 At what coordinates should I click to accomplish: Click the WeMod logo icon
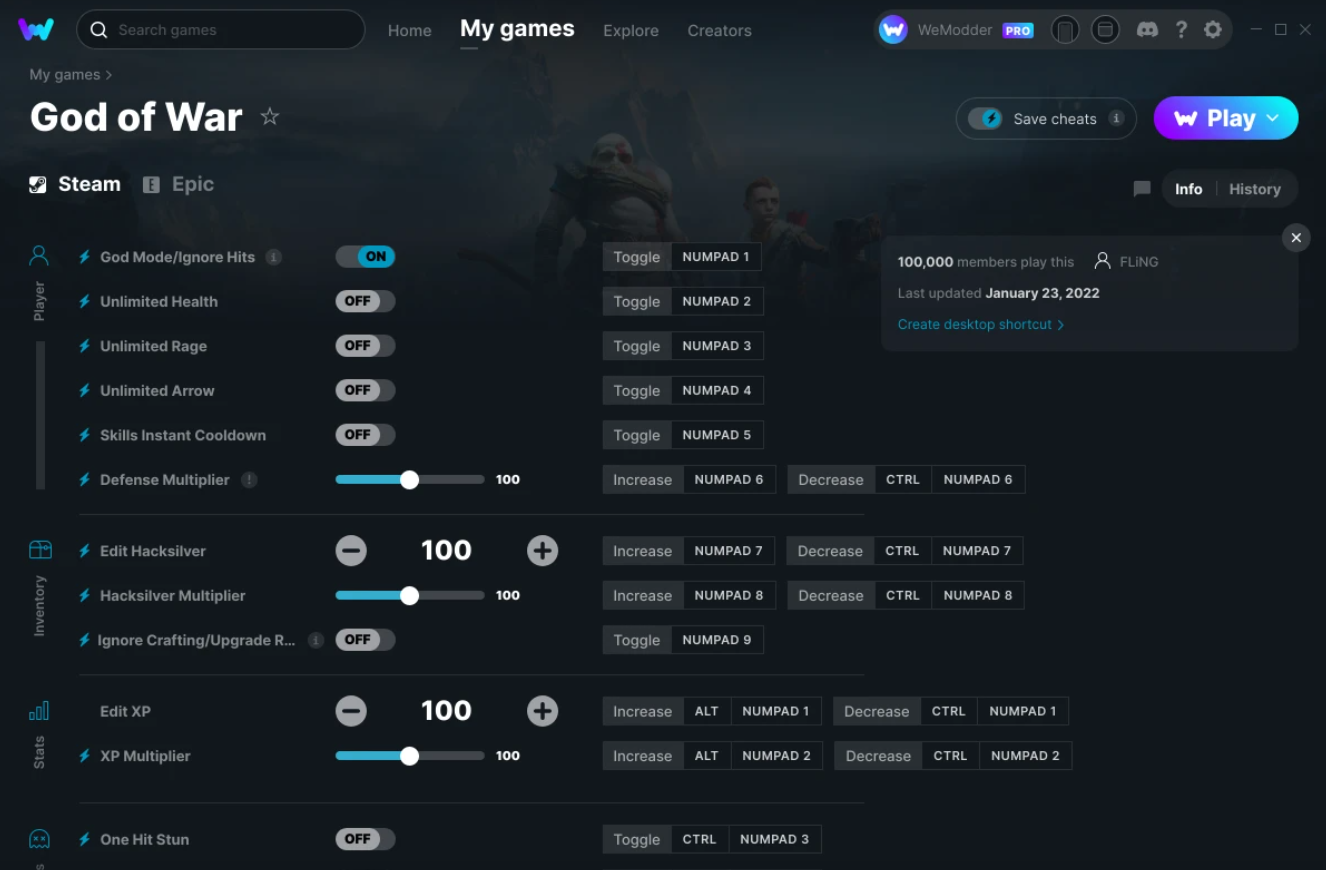pos(36,30)
